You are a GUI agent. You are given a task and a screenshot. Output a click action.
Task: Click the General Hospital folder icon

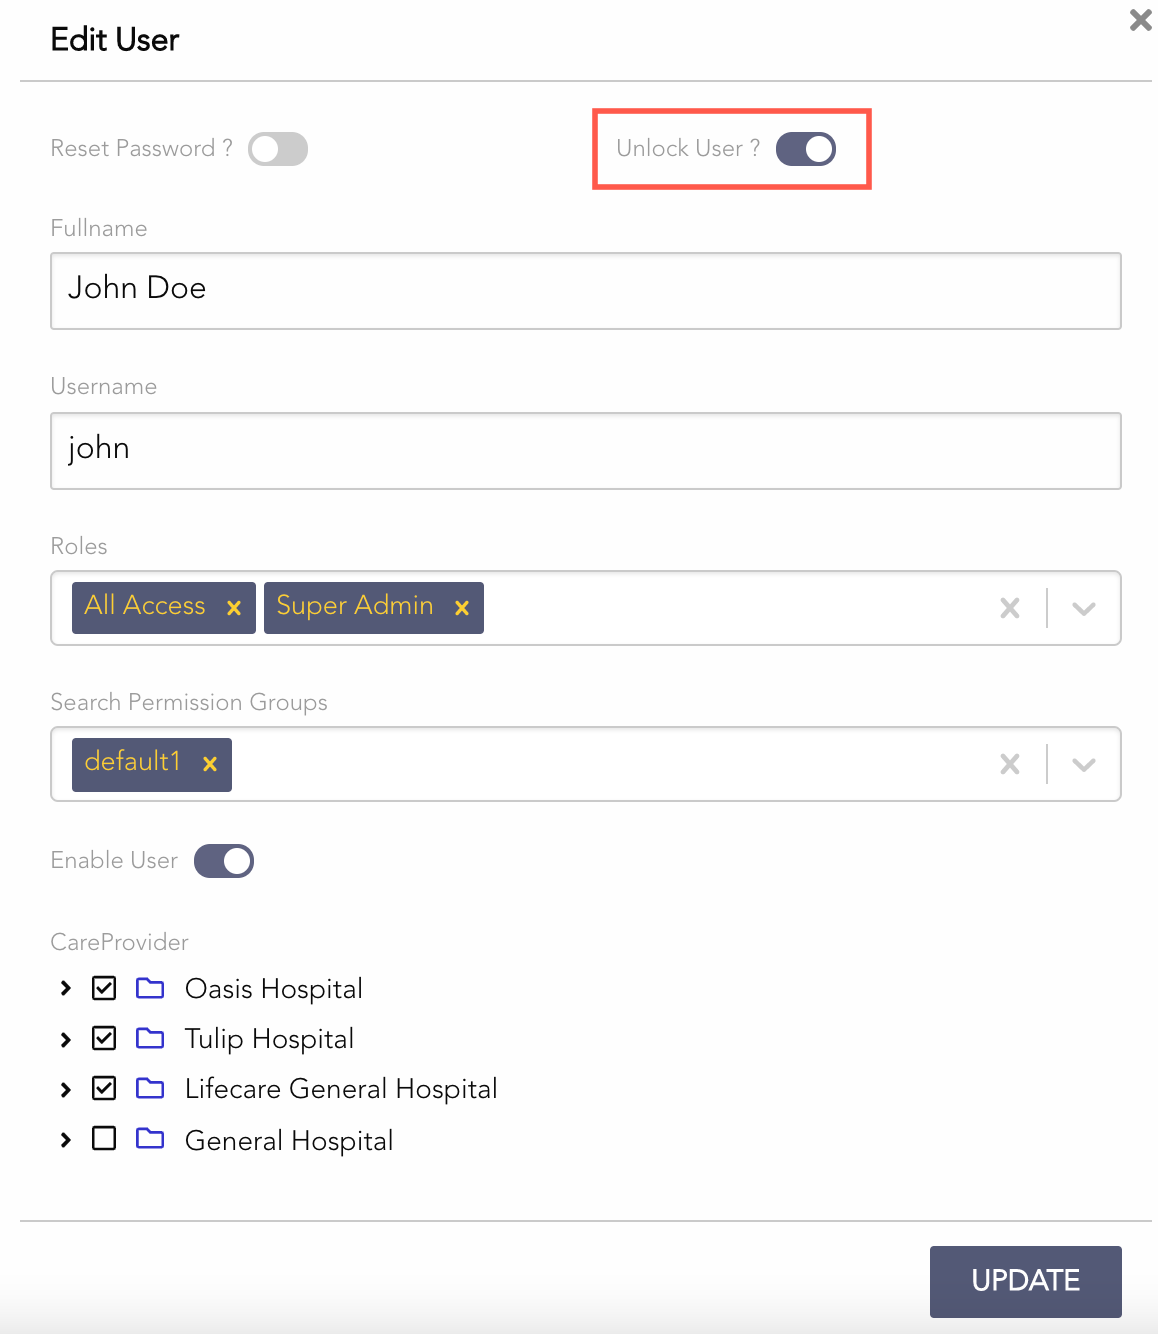(150, 1138)
